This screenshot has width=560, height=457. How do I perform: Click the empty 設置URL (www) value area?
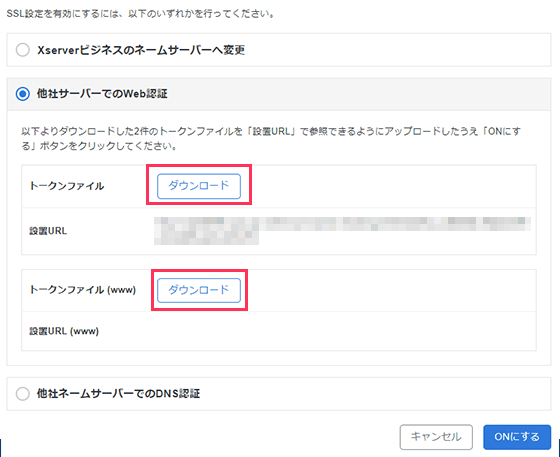(x=342, y=331)
